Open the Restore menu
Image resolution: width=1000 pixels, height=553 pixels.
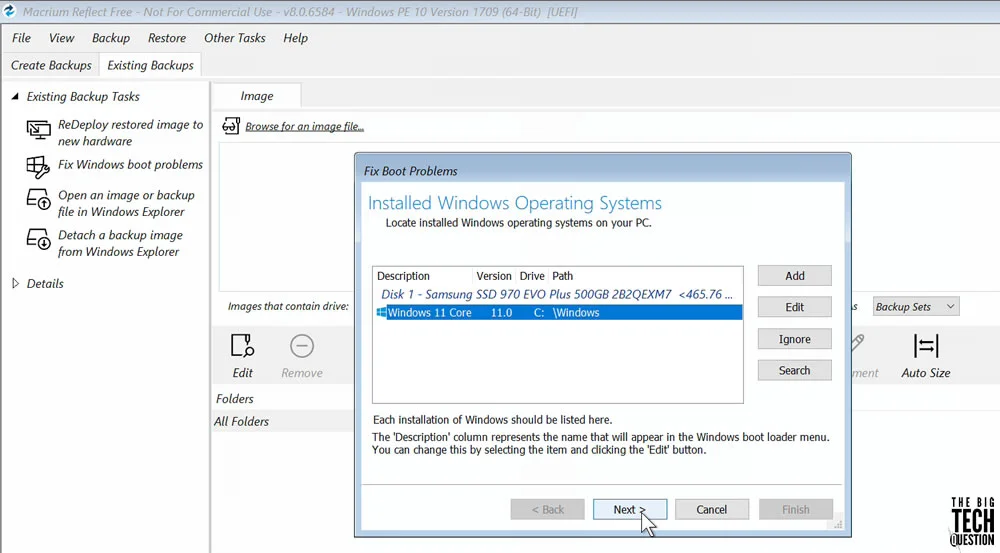pyautogui.click(x=166, y=38)
